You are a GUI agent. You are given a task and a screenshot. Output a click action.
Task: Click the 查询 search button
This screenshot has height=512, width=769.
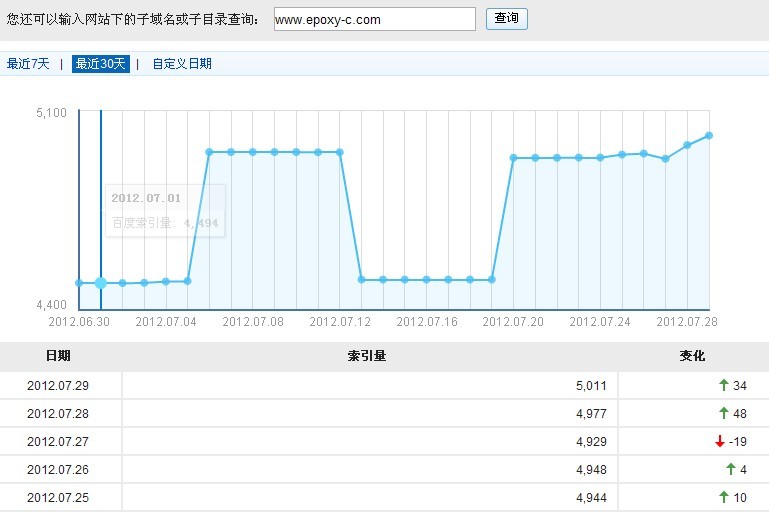(507, 19)
